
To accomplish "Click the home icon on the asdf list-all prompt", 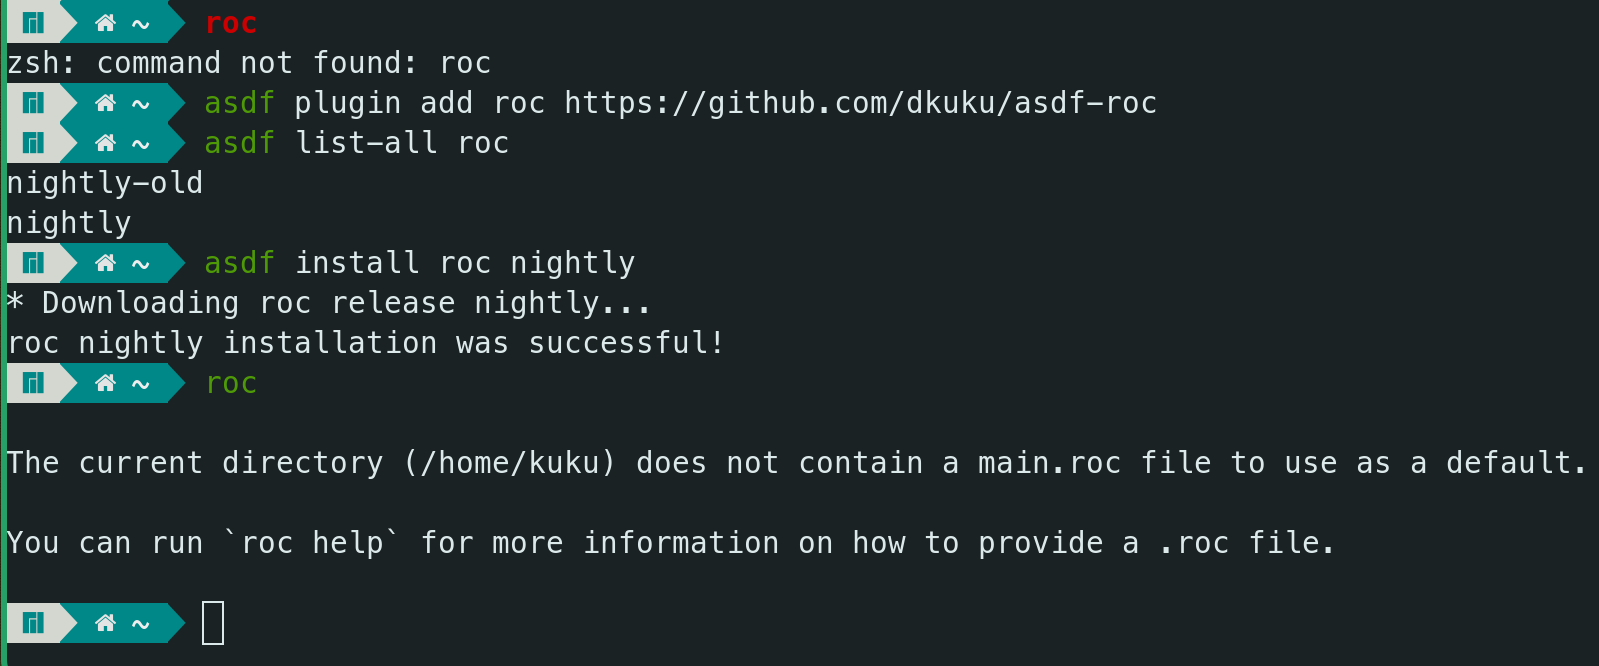I will tap(105, 142).
